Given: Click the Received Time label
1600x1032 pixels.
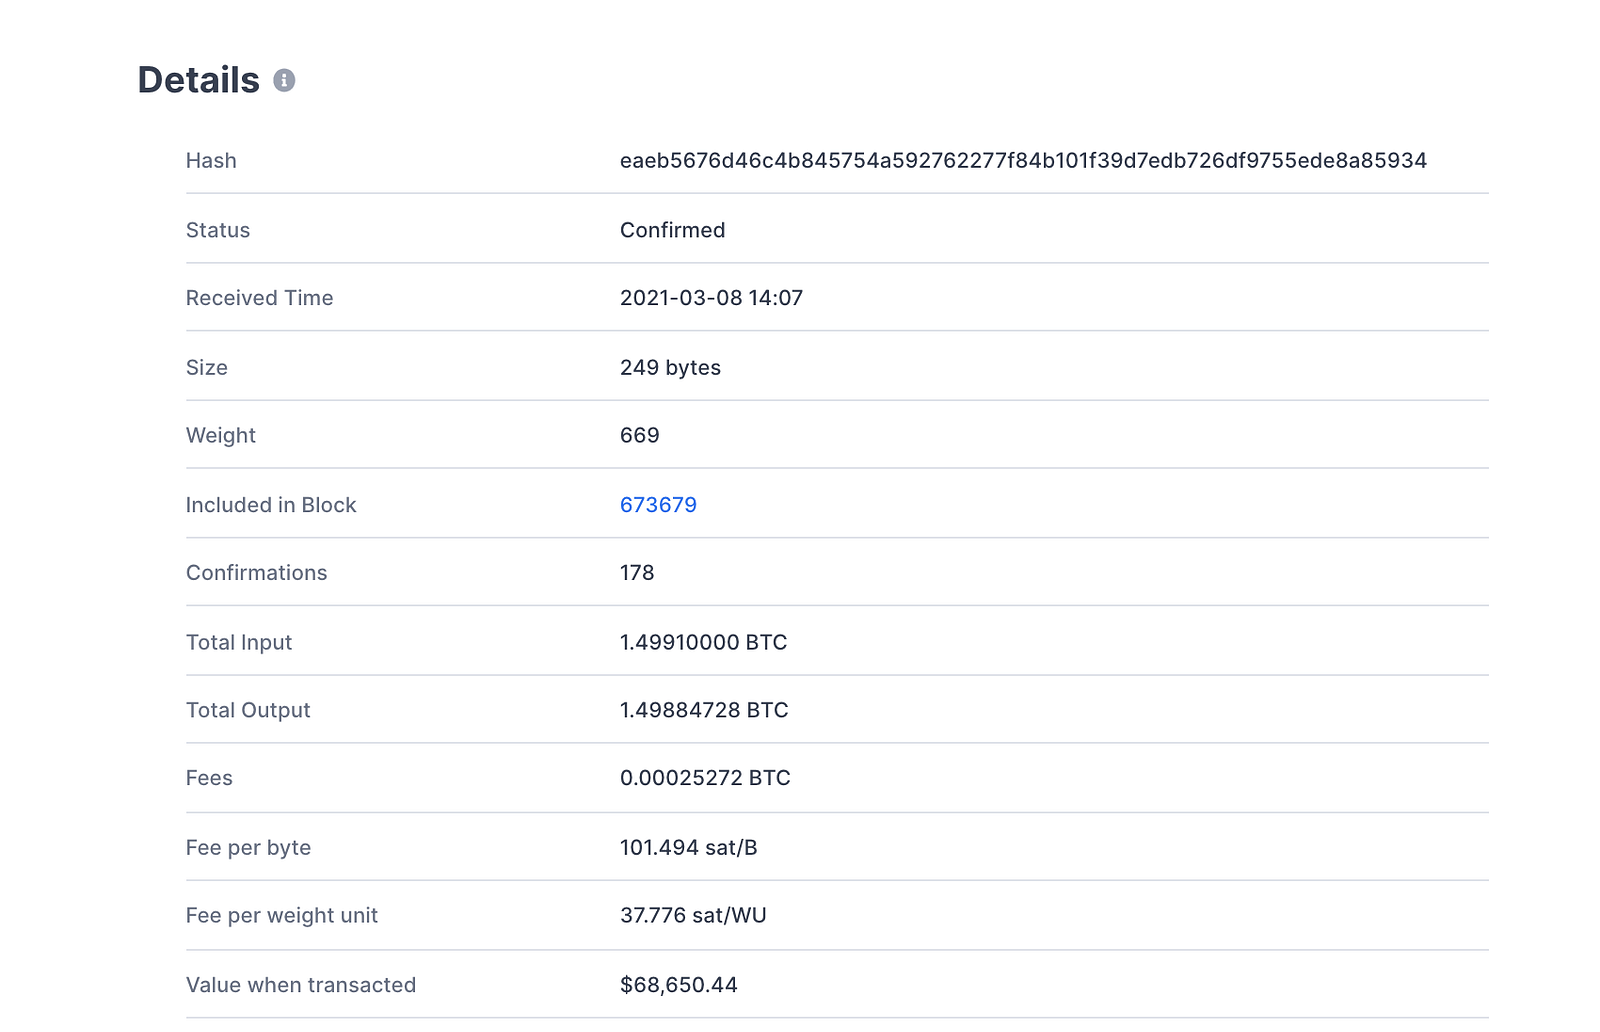Looking at the screenshot, I should pos(259,298).
